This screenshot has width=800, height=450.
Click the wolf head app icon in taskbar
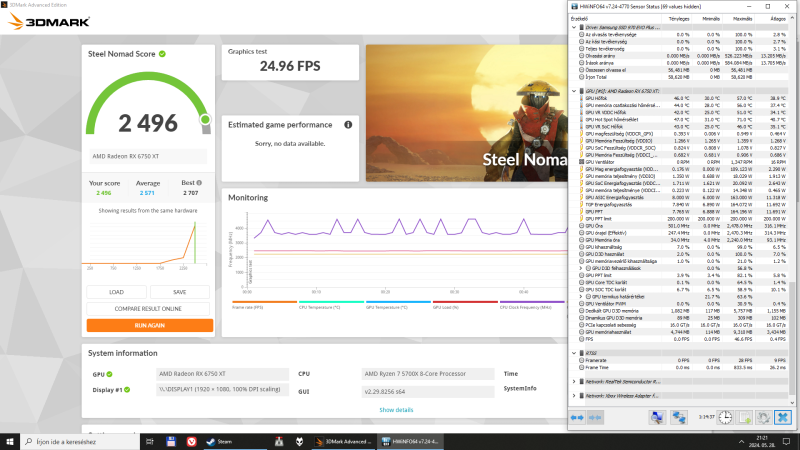[x=299, y=442]
